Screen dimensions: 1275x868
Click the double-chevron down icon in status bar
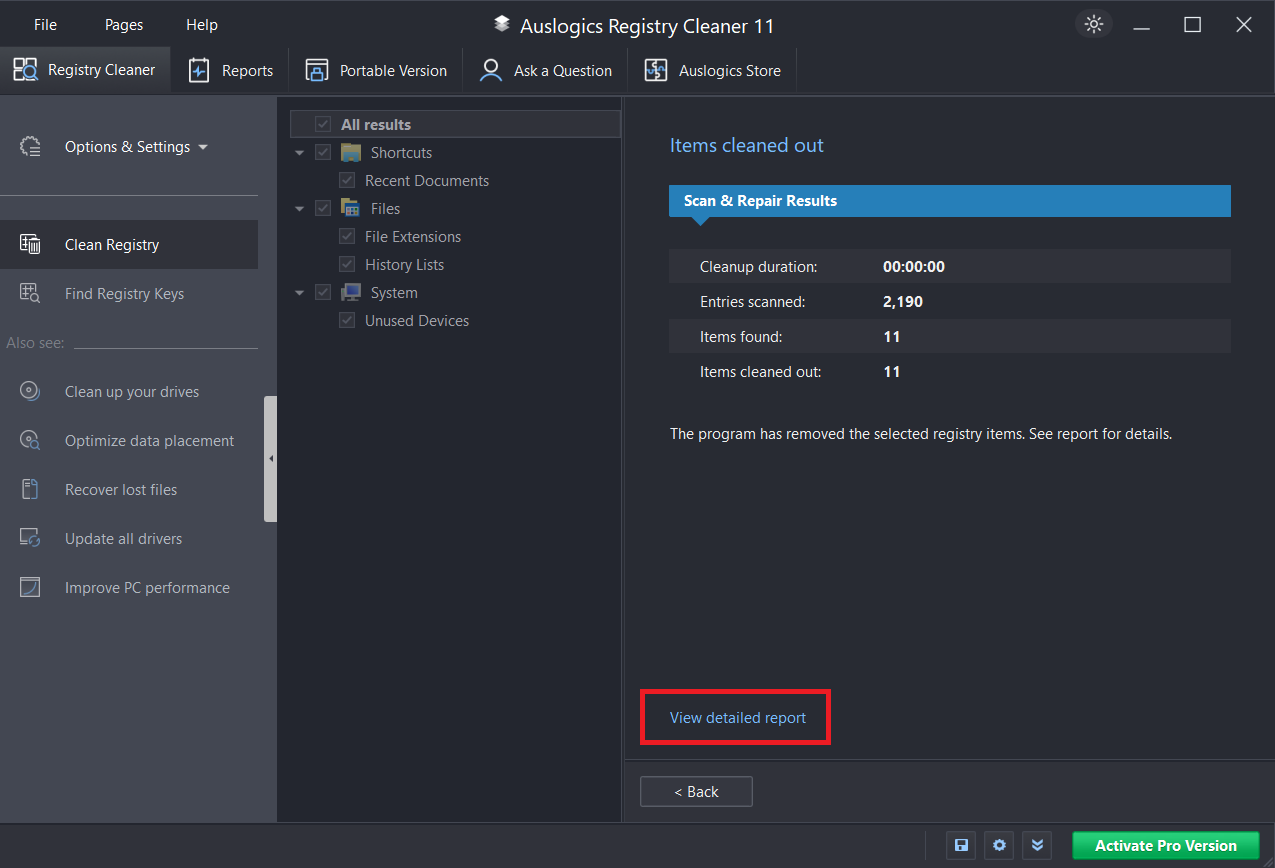tap(1037, 845)
